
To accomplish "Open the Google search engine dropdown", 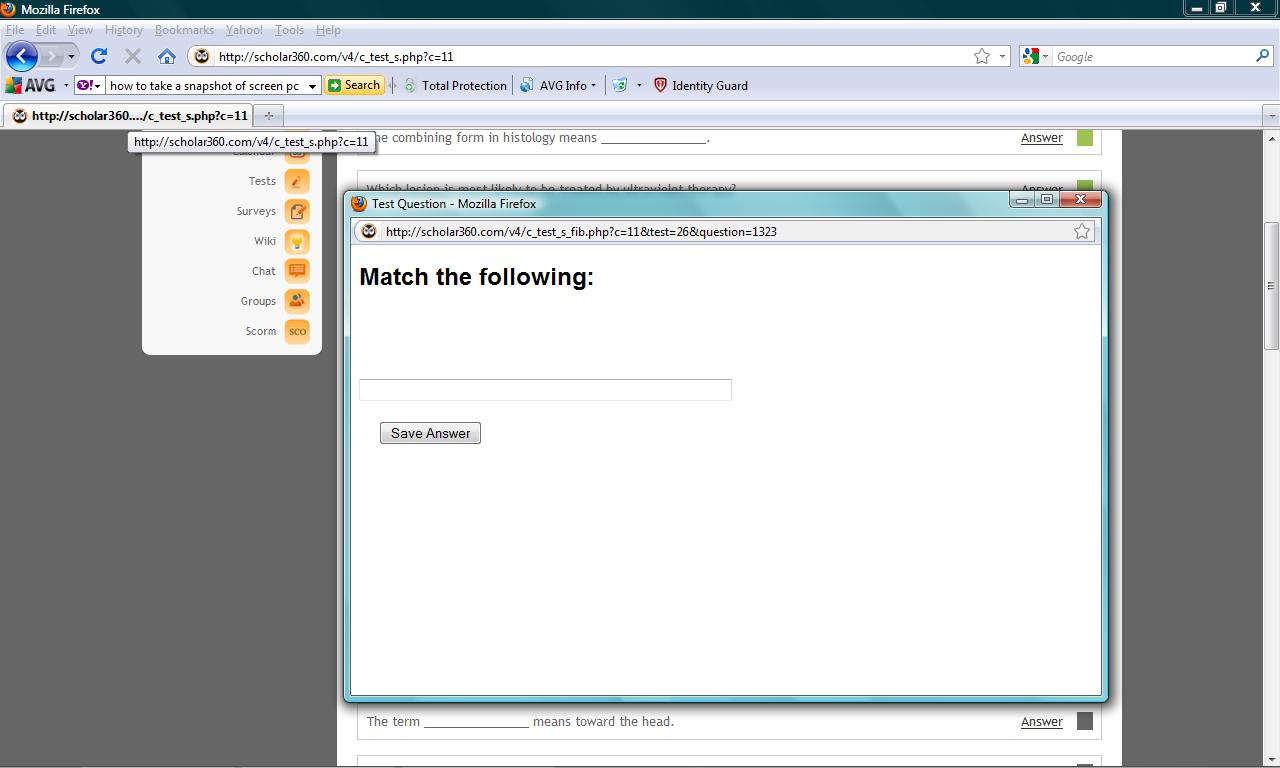I will 1036,57.
